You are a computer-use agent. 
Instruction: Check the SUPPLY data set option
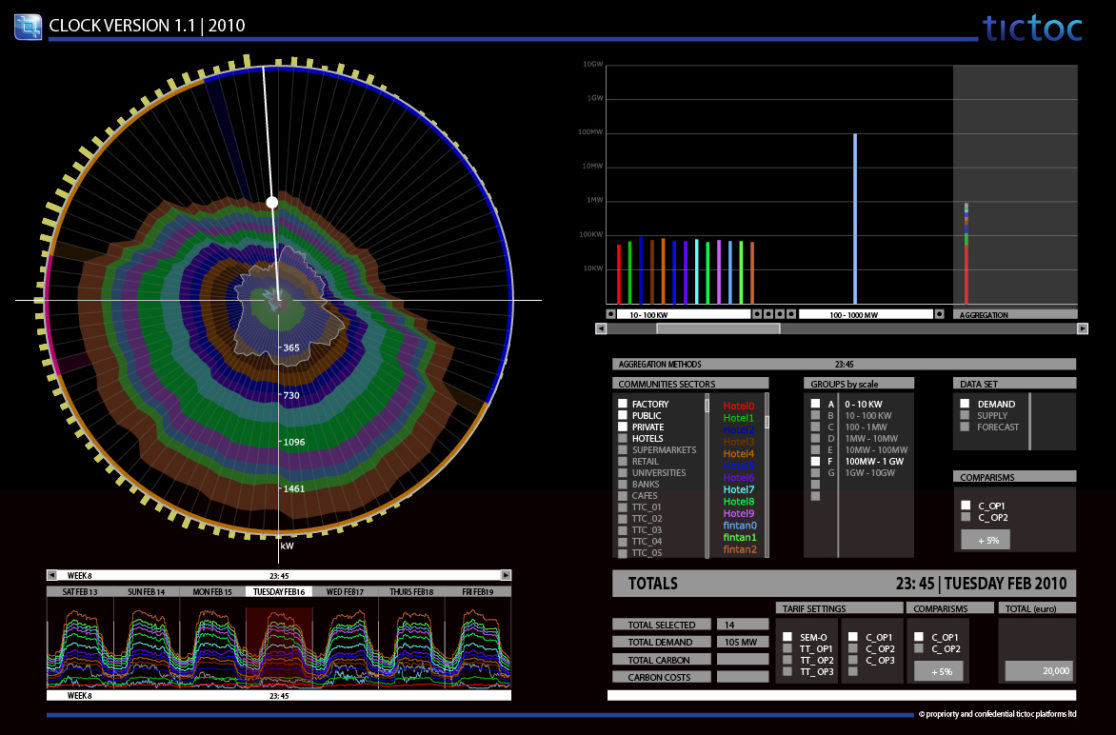[965, 416]
